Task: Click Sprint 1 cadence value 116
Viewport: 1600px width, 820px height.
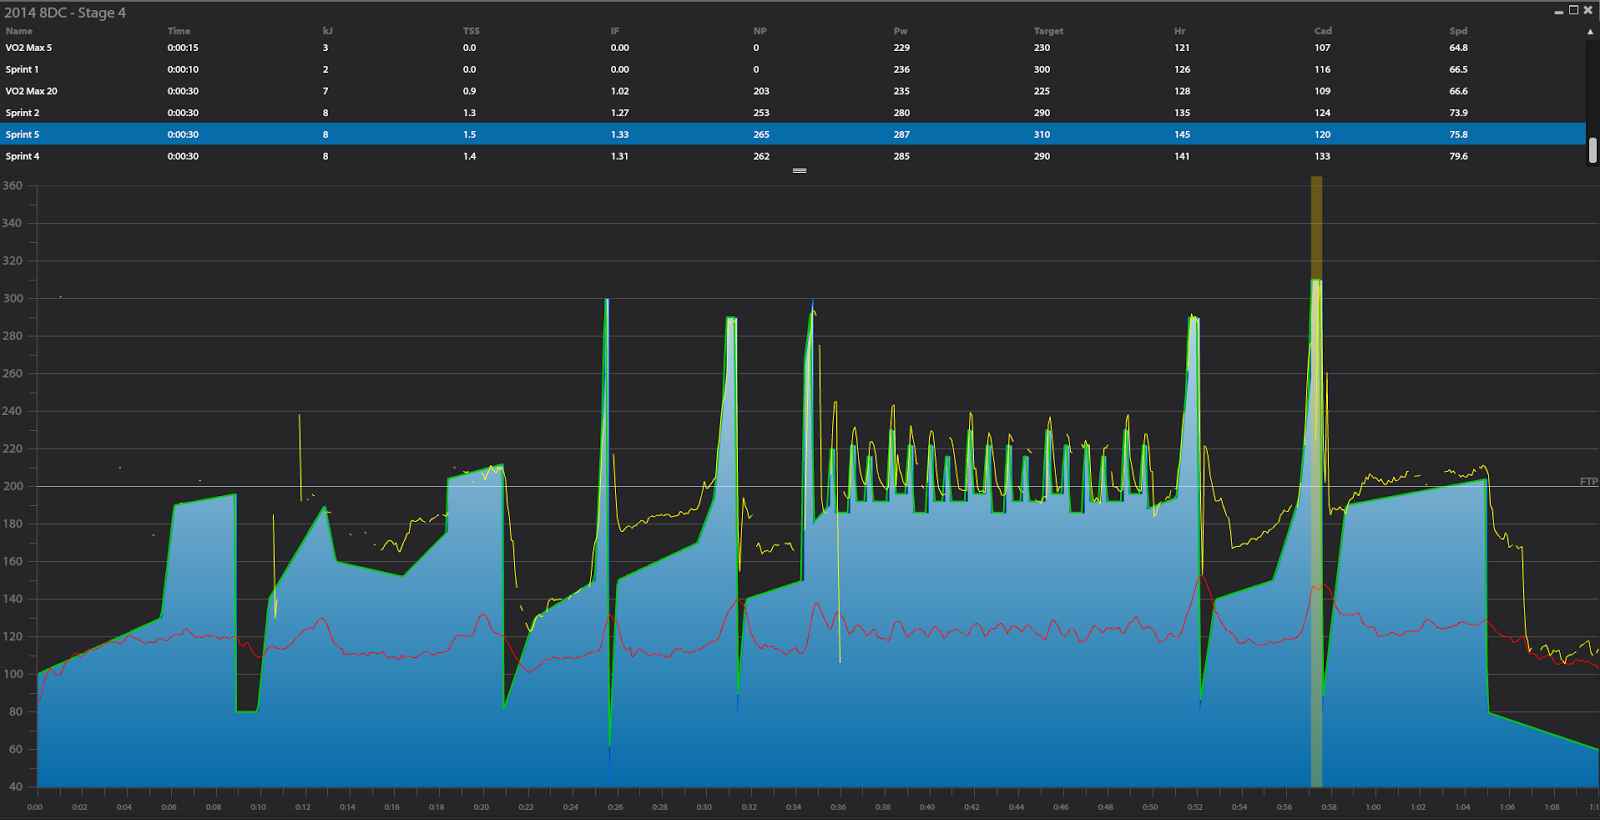Action: point(1323,70)
